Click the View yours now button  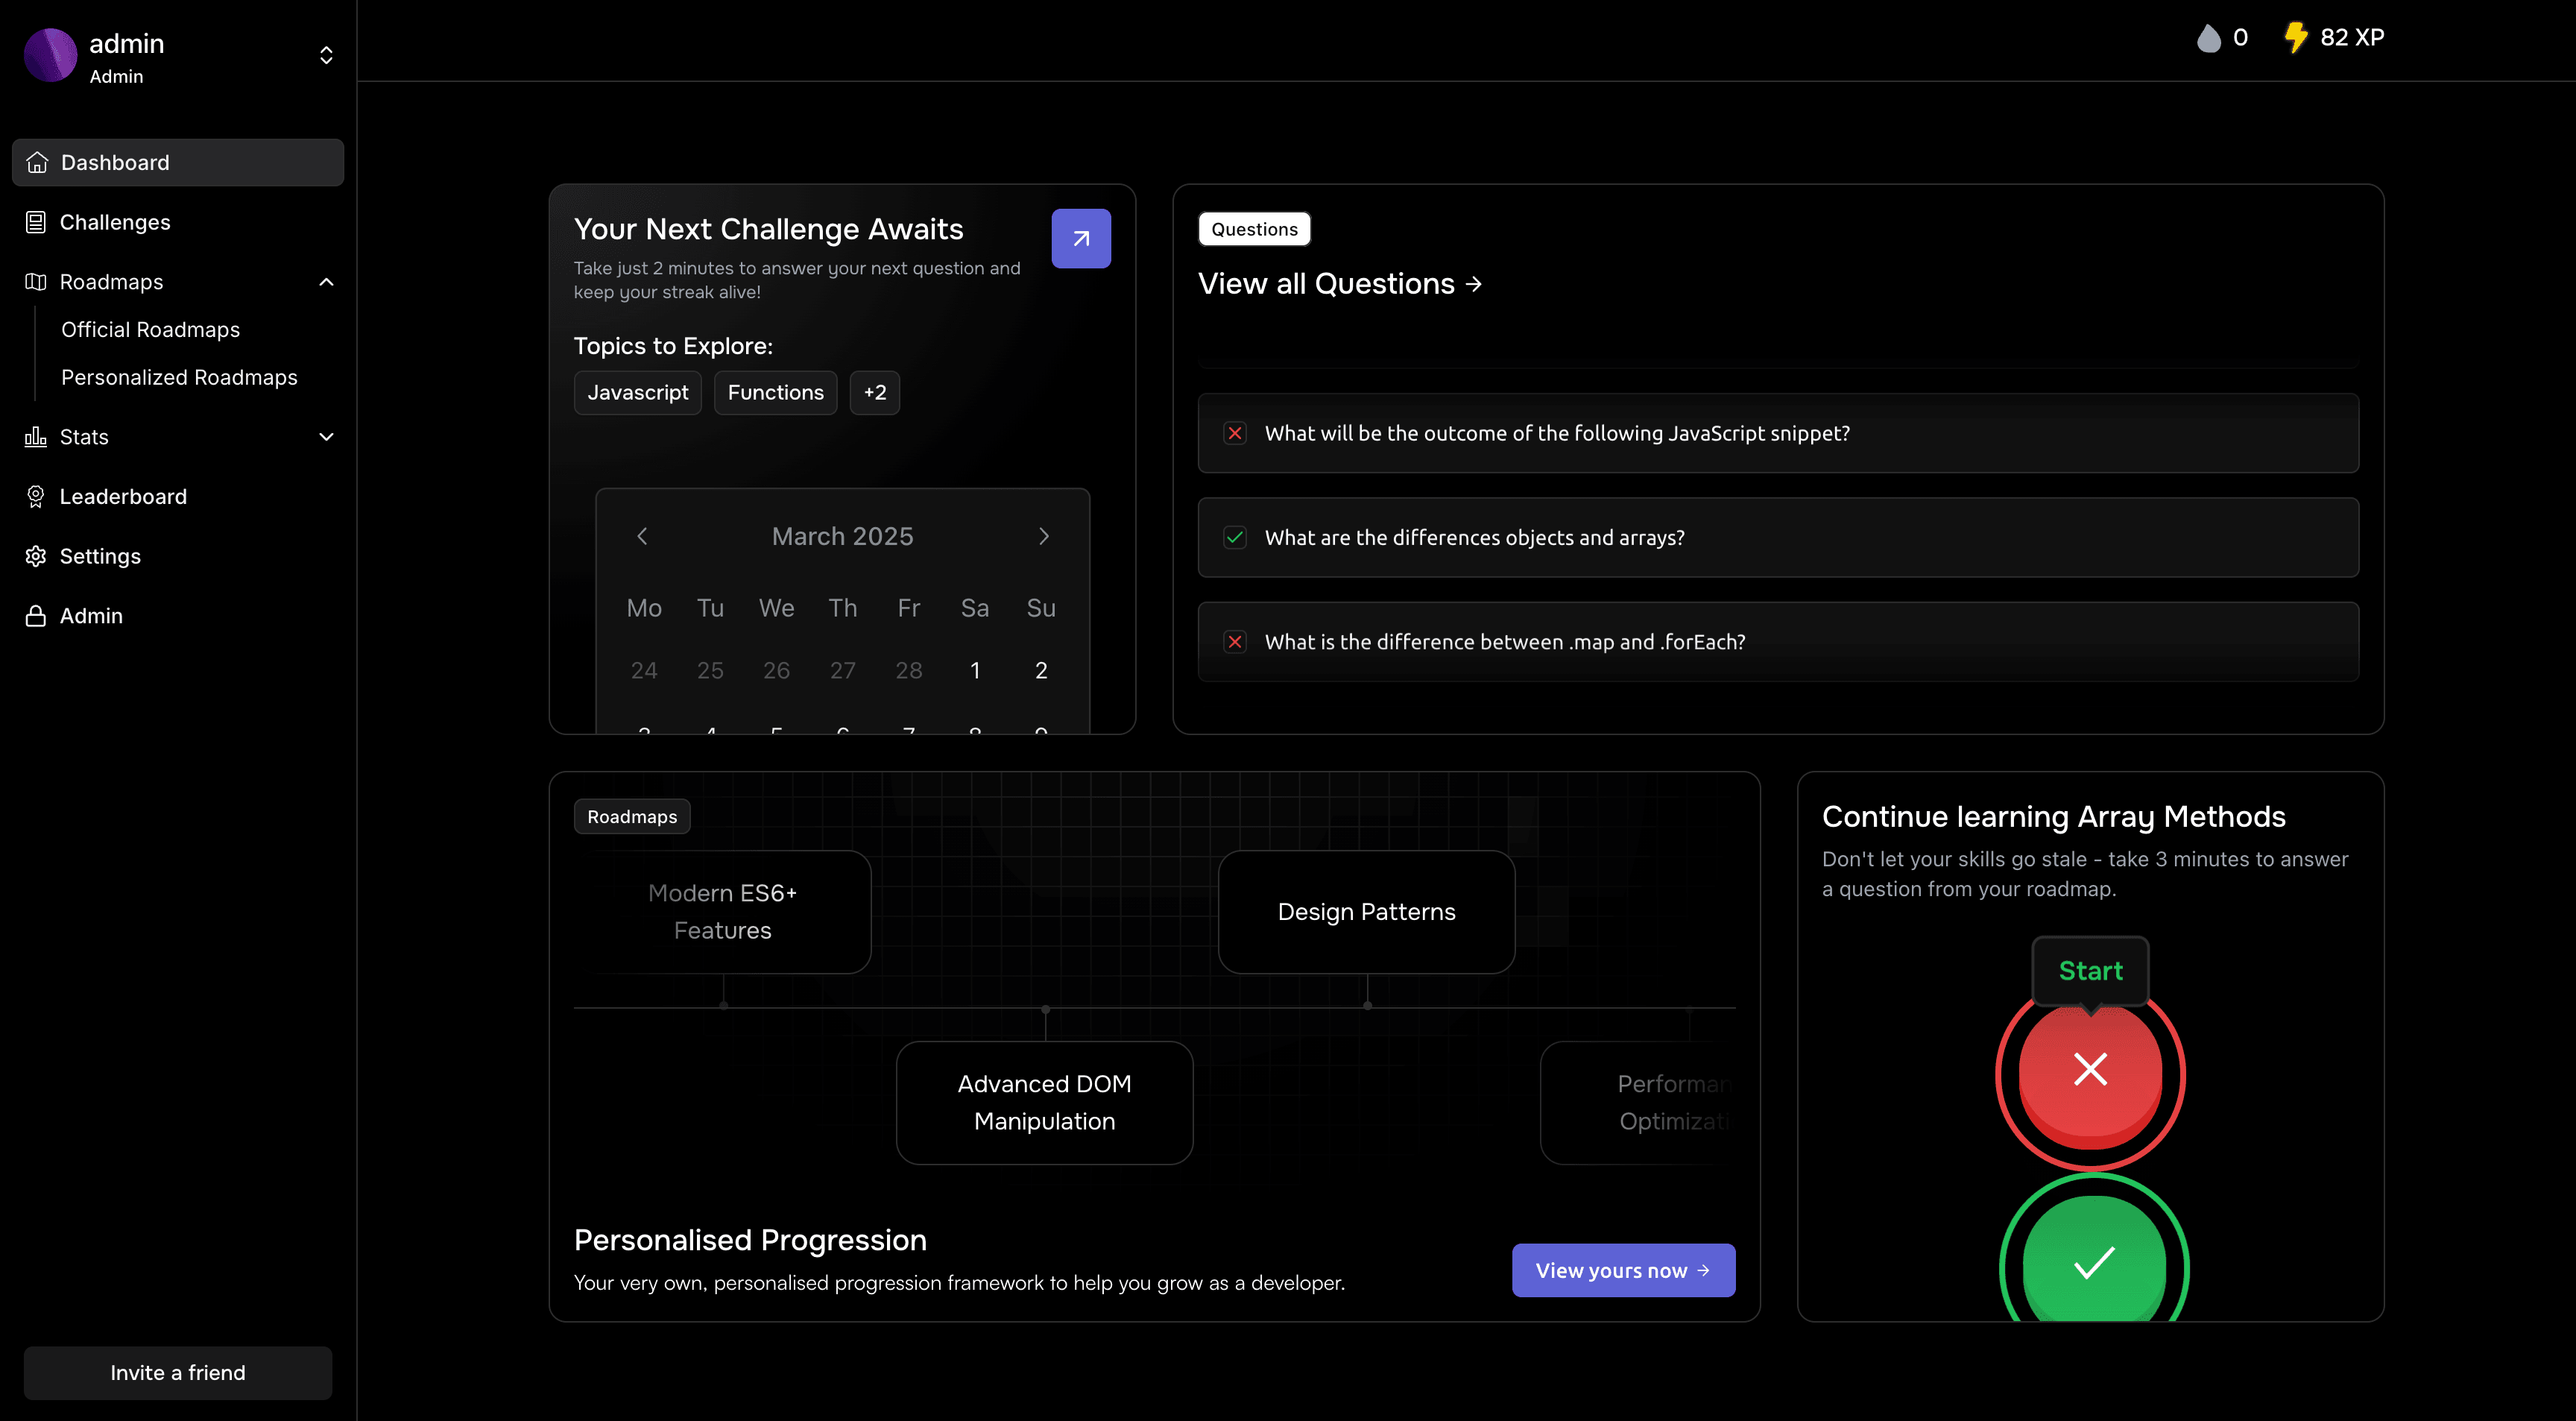pos(1622,1270)
